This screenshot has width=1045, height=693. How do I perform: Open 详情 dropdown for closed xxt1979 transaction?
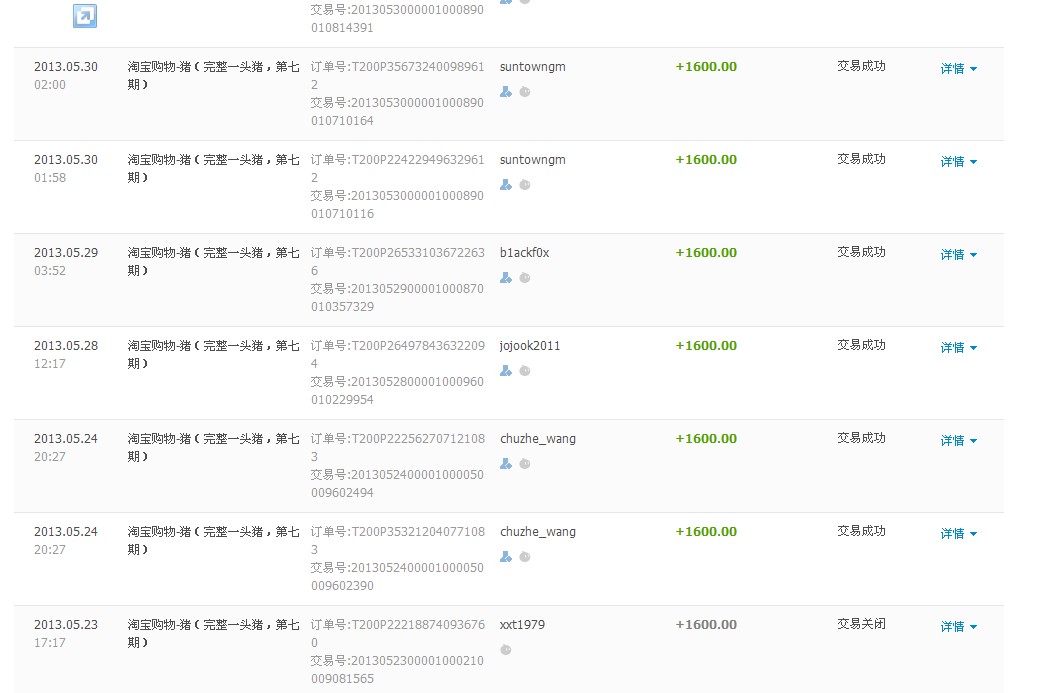coord(958,627)
